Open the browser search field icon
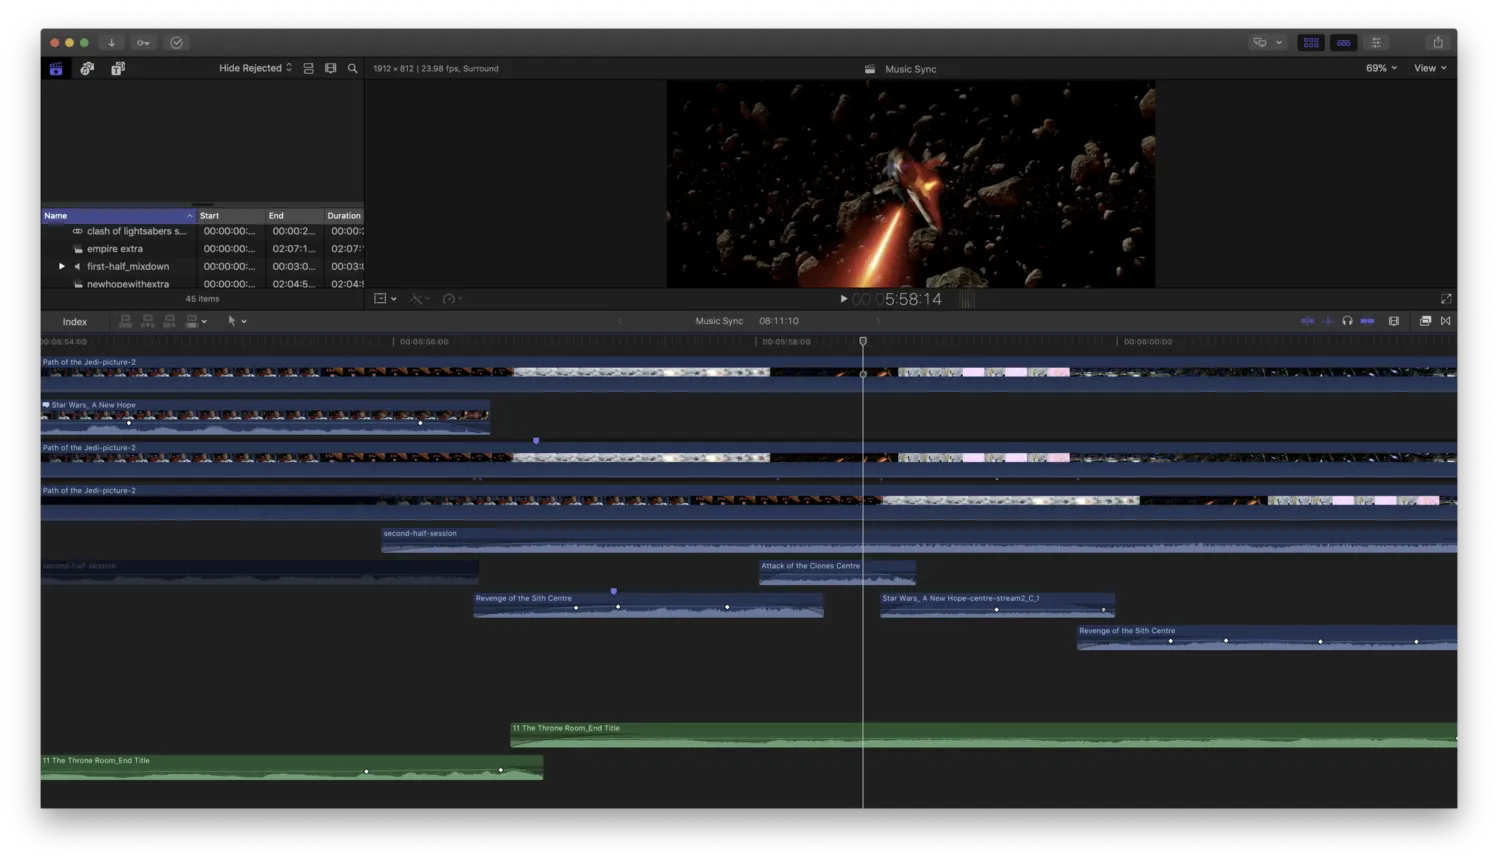The image size is (1500, 862). tap(352, 69)
